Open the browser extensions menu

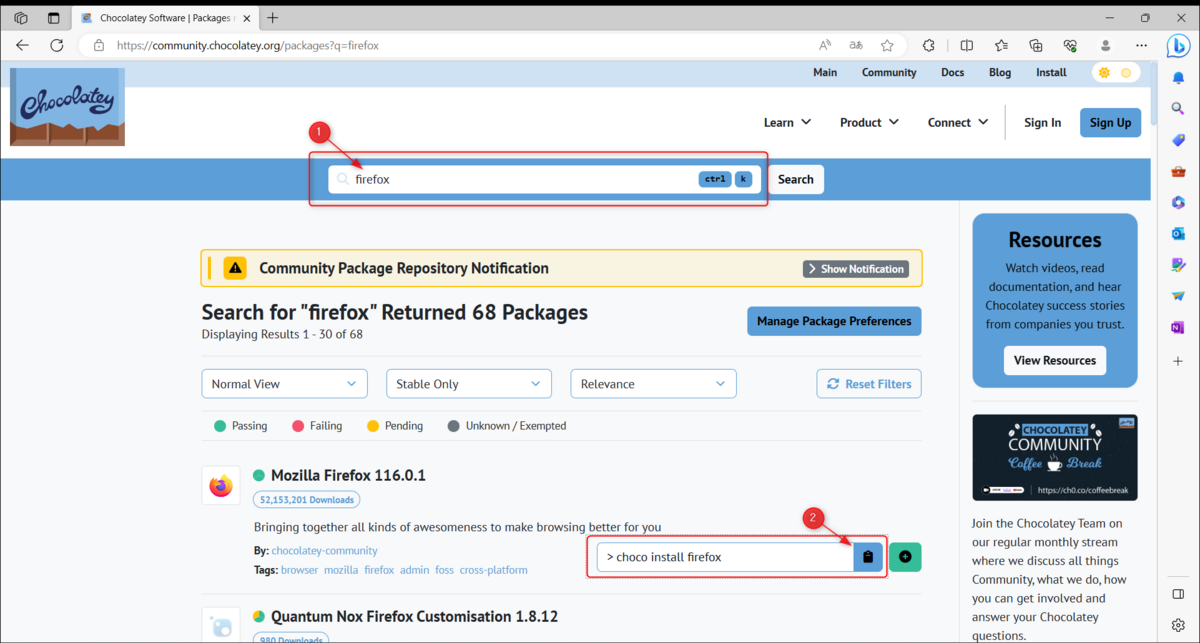(x=929, y=45)
